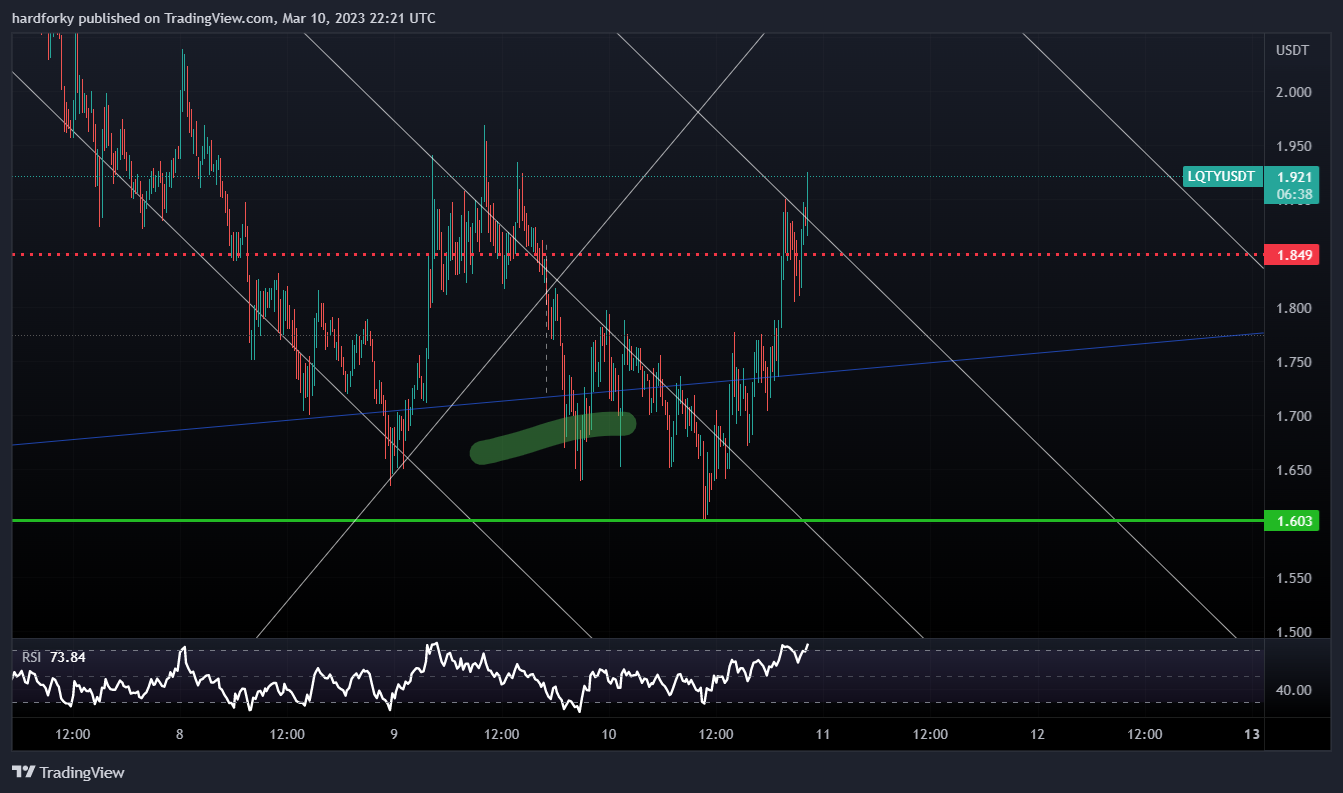Click the red 1.849 price label
The width and height of the screenshot is (1343, 793).
coord(1291,255)
